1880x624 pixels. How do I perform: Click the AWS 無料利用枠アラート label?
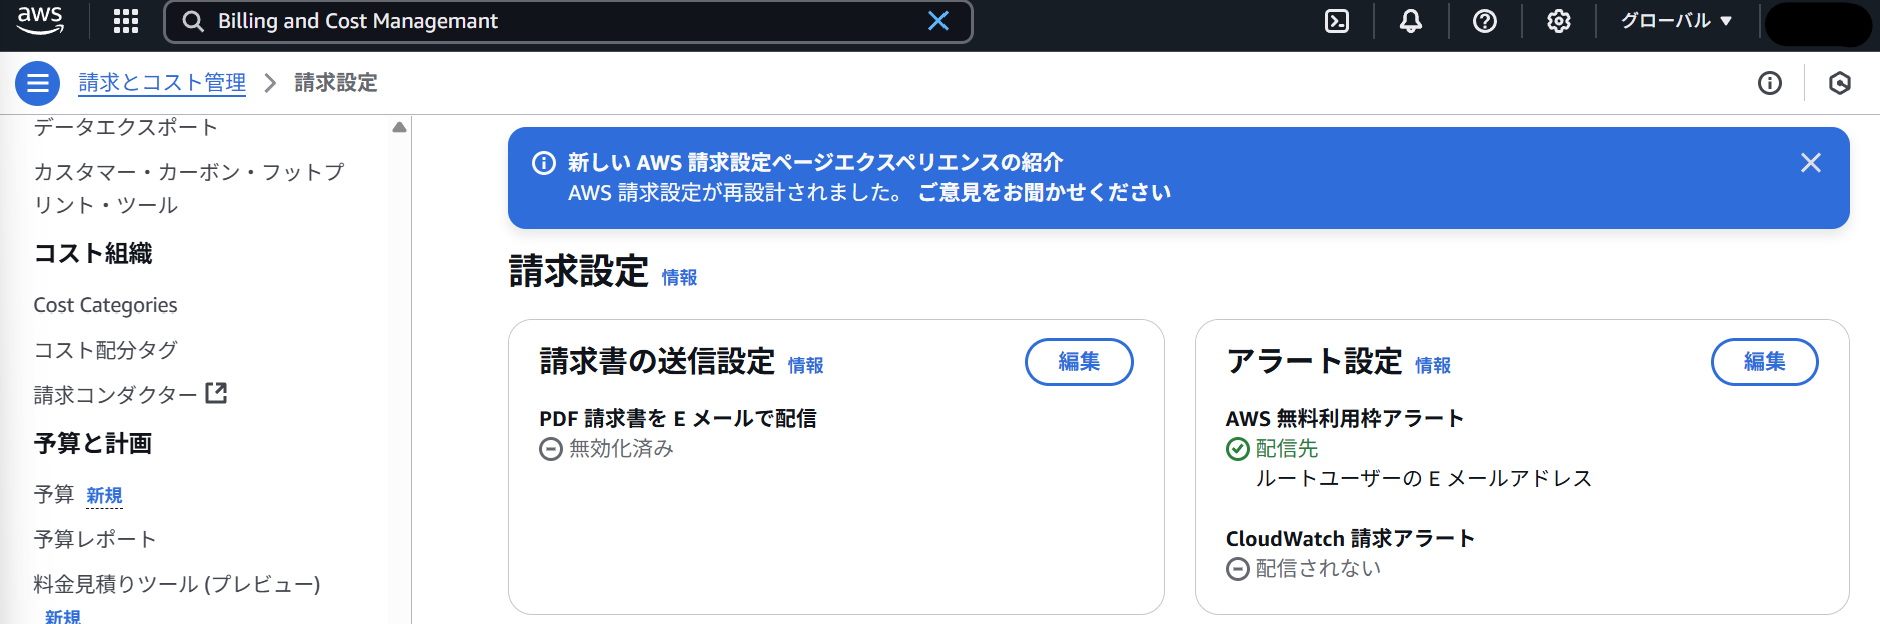[x=1345, y=418]
